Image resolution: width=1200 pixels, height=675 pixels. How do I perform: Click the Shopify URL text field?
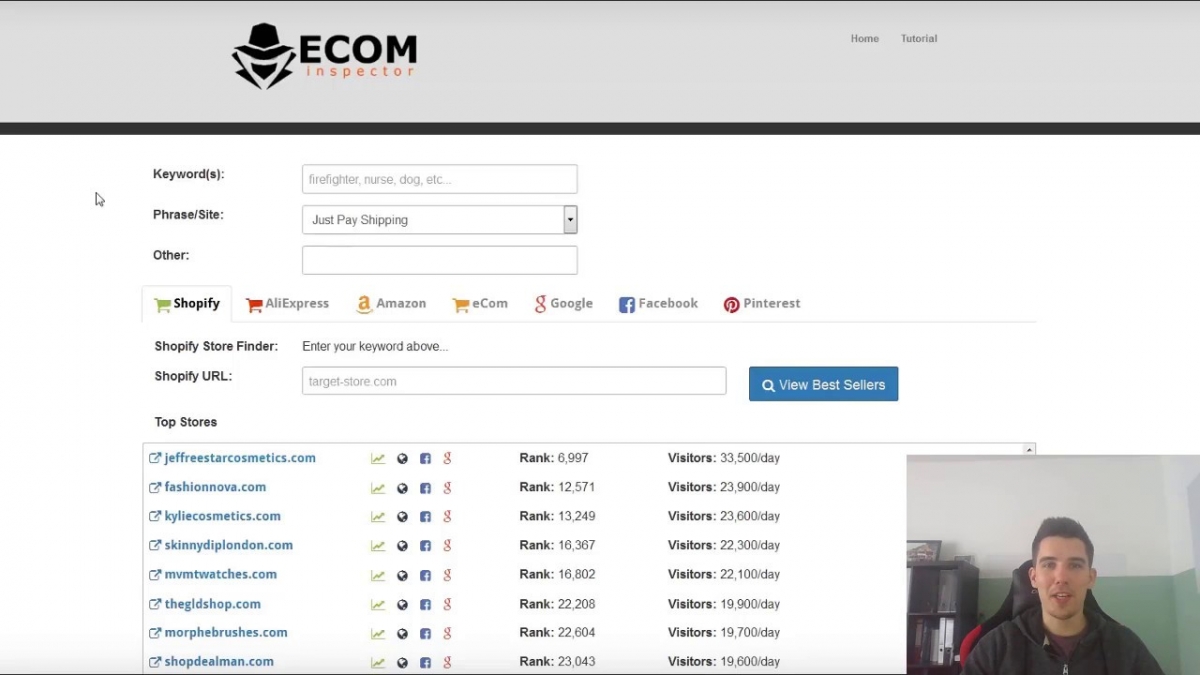point(513,381)
